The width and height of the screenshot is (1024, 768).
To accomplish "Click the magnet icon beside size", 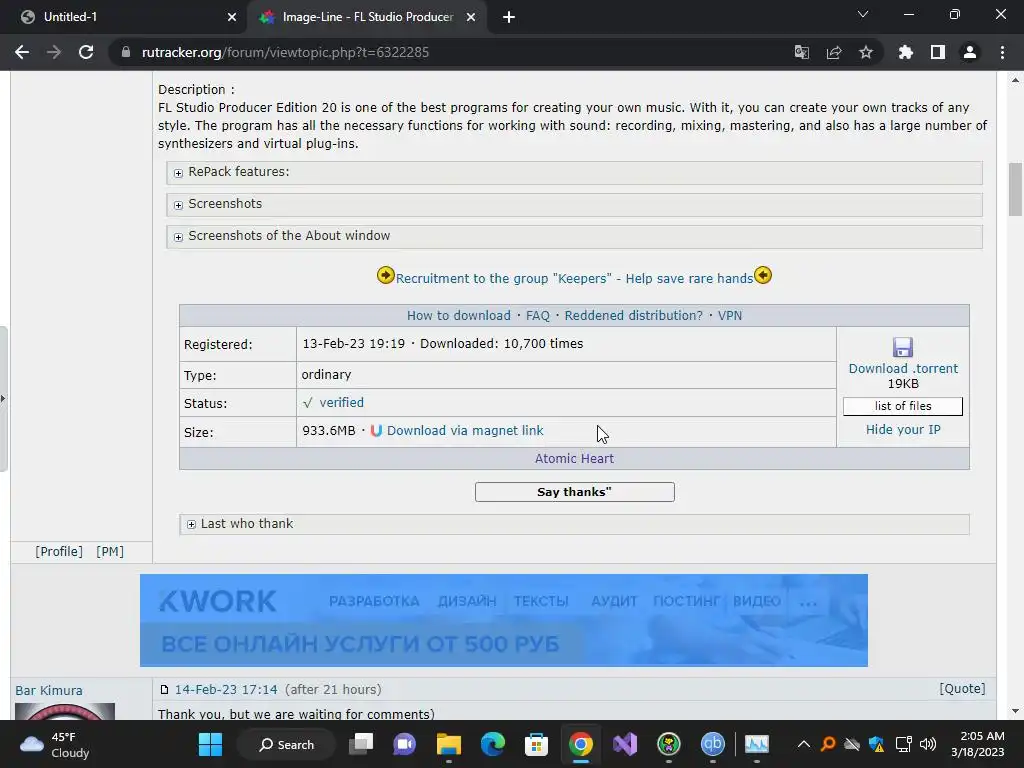I will tap(376, 431).
